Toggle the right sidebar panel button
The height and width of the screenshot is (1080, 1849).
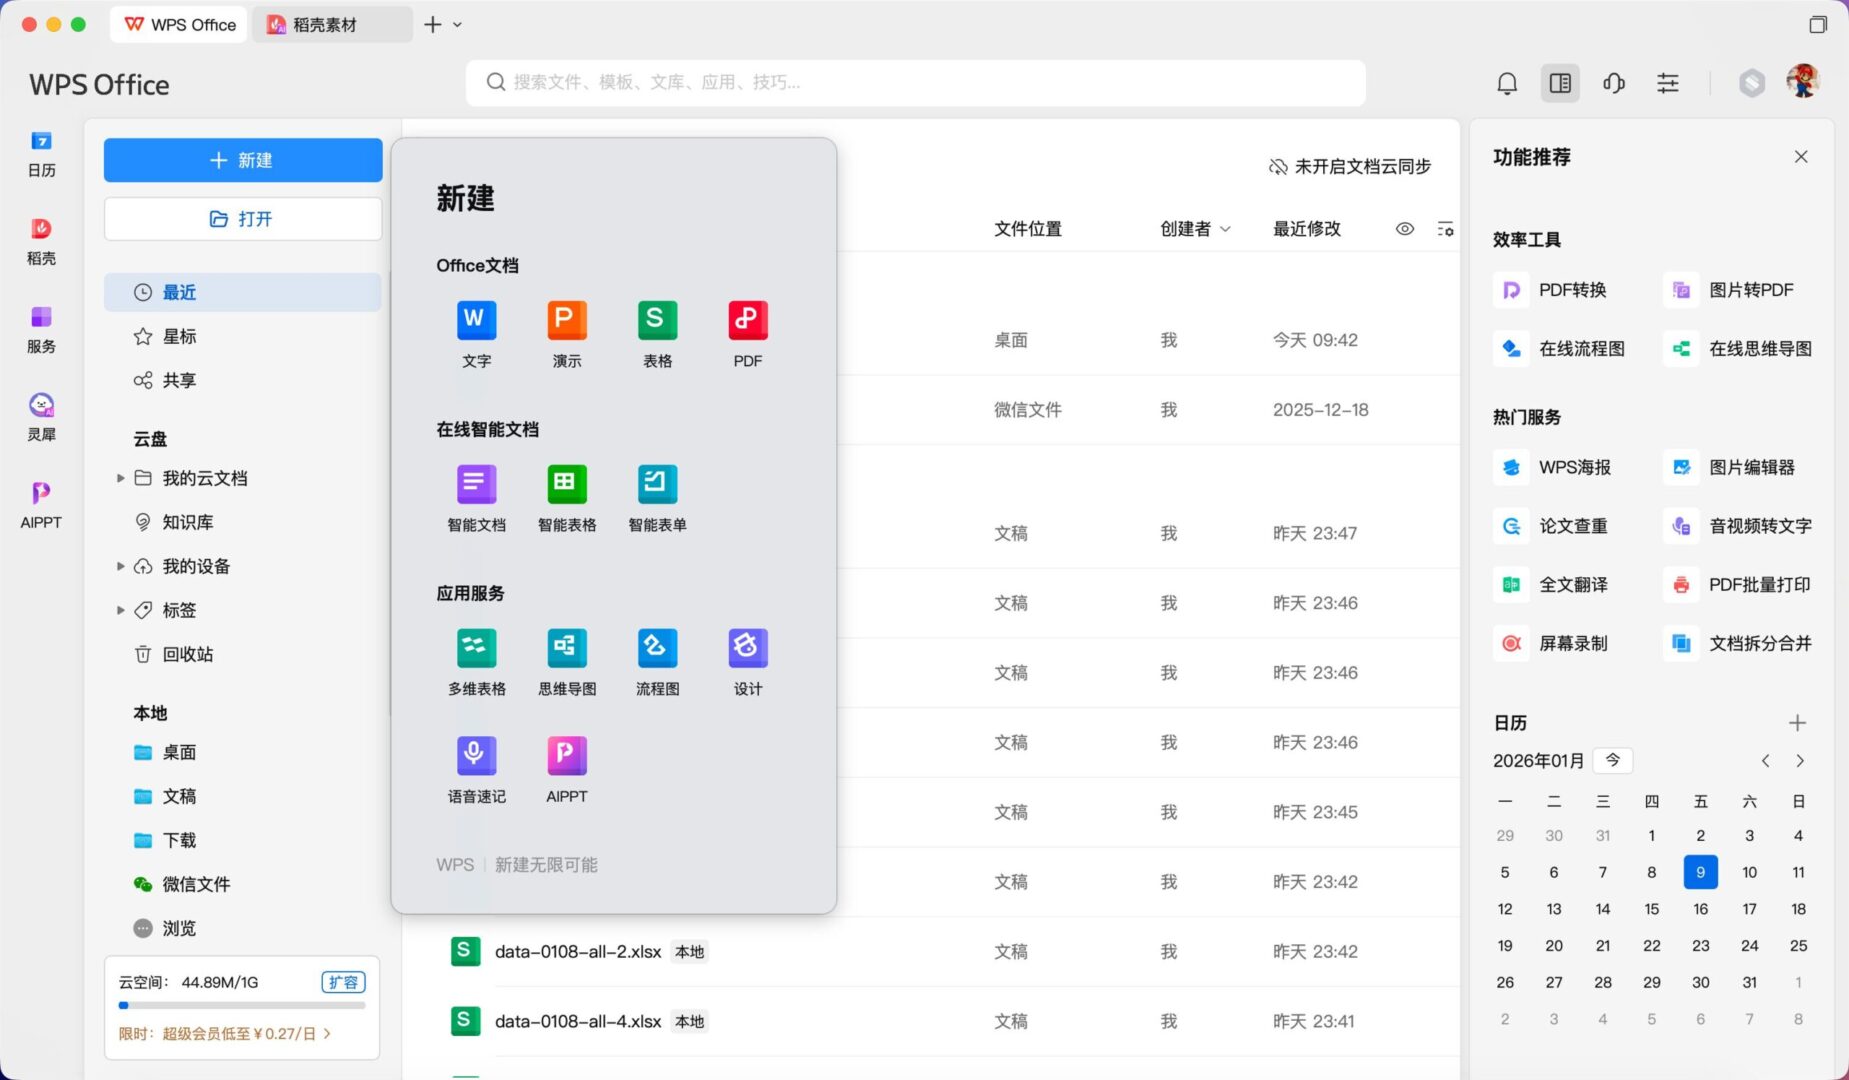1559,83
